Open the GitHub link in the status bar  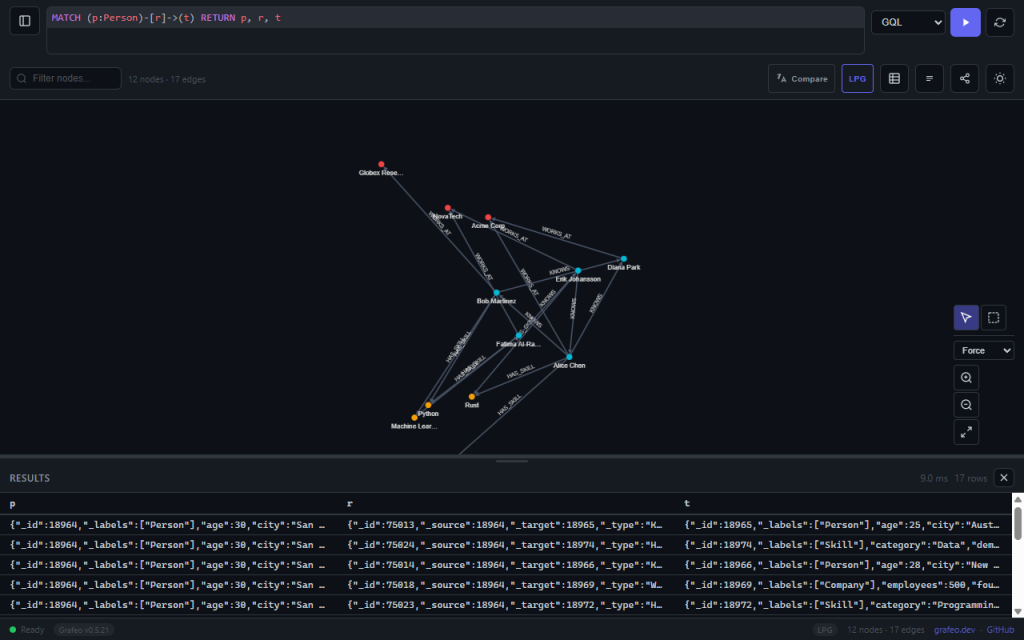coord(998,629)
